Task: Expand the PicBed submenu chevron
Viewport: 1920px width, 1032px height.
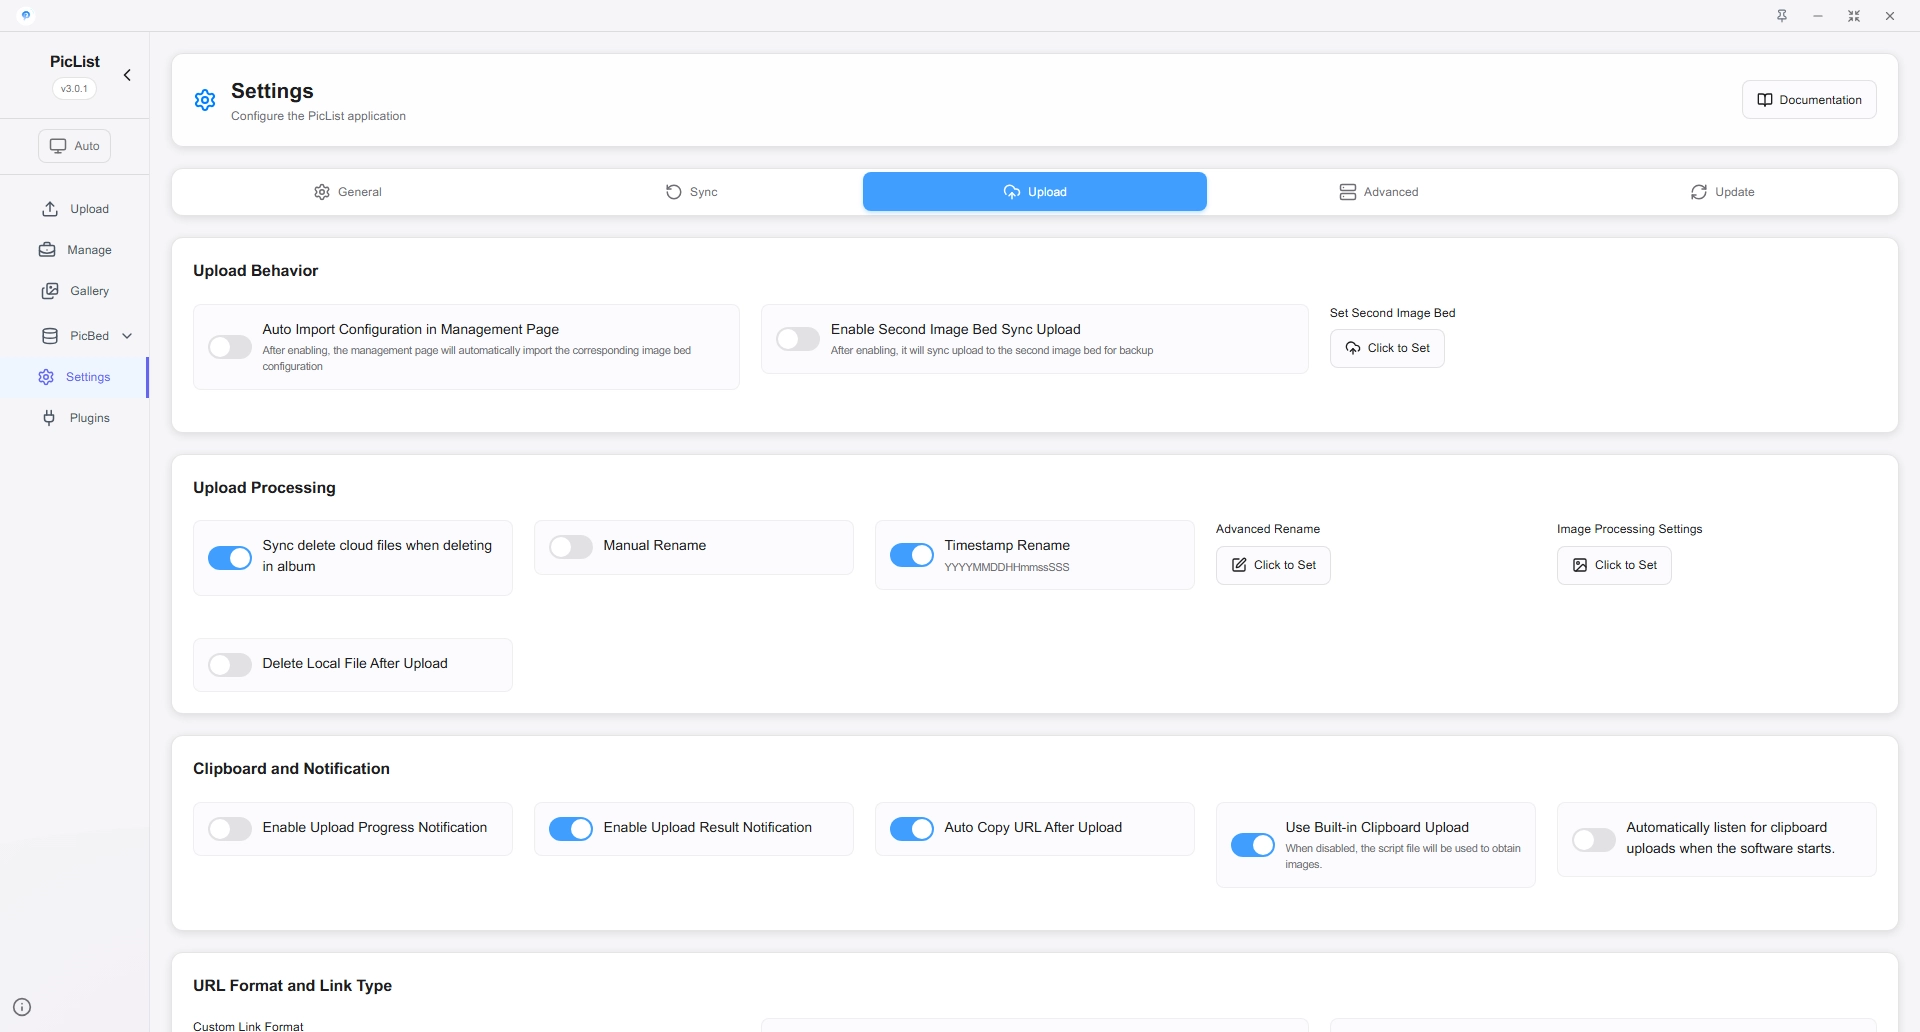Action: 127,336
